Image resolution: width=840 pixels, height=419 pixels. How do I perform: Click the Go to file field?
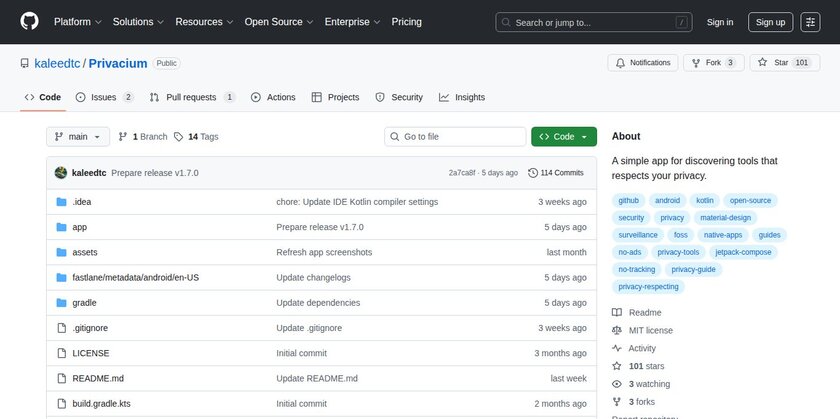click(456, 136)
